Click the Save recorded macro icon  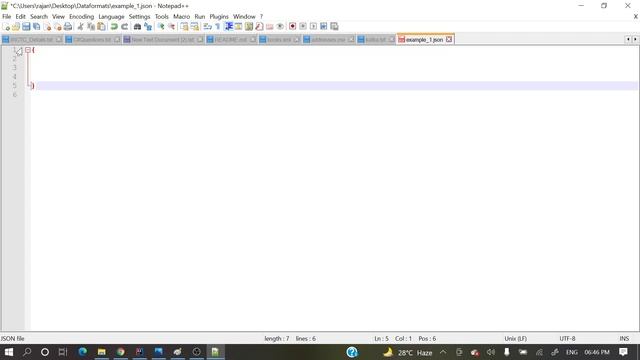[334, 27]
